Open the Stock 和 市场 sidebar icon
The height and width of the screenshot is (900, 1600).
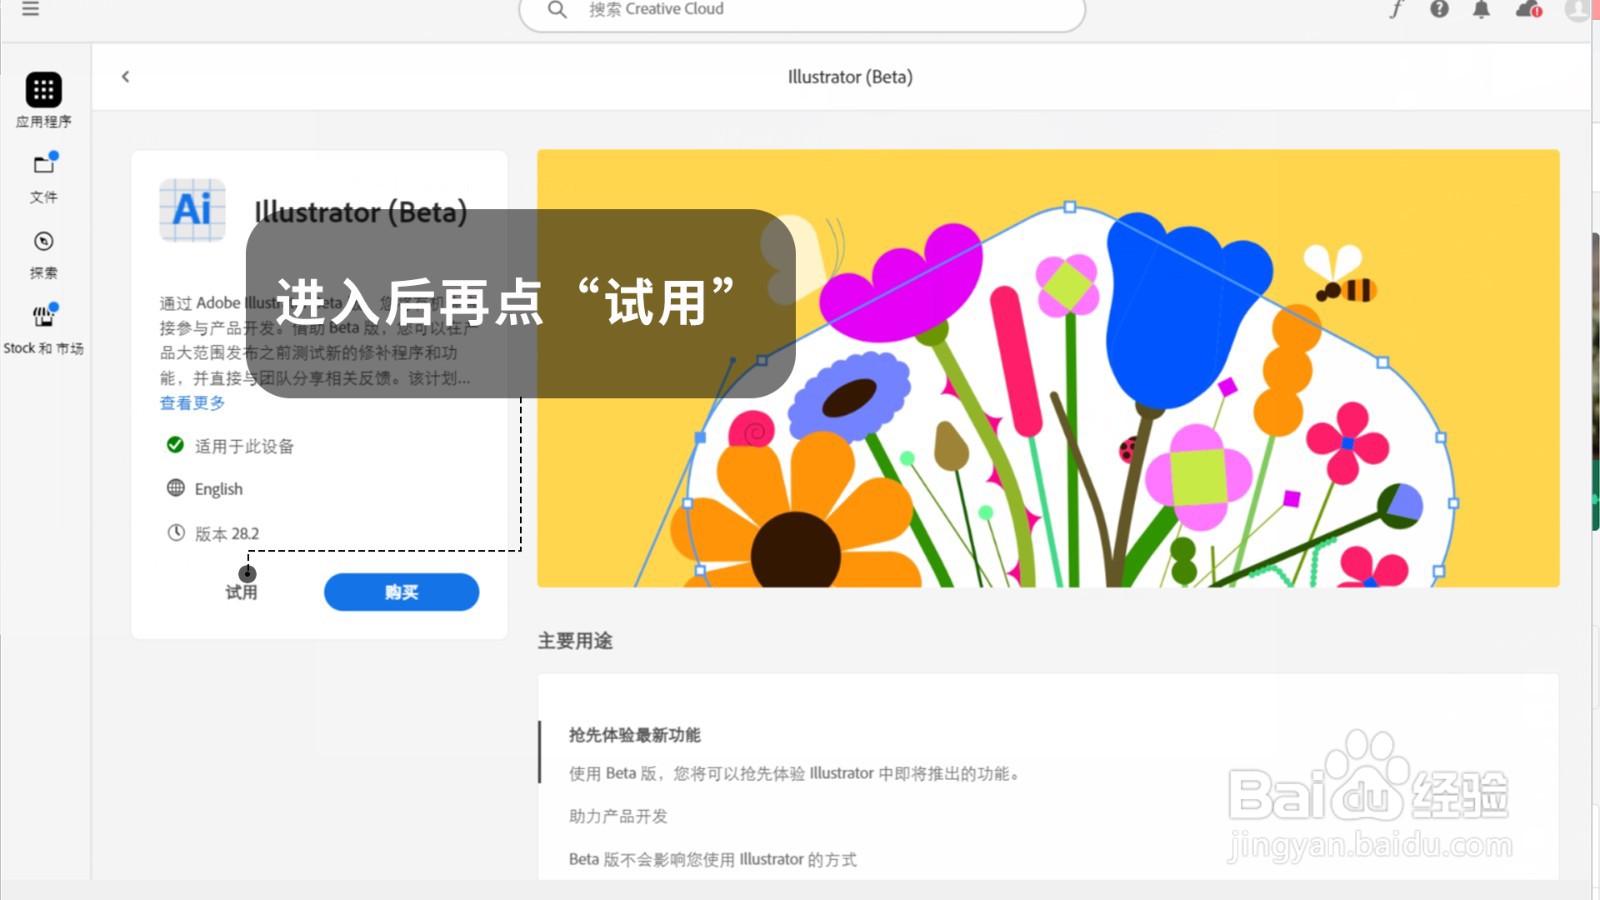[43, 317]
